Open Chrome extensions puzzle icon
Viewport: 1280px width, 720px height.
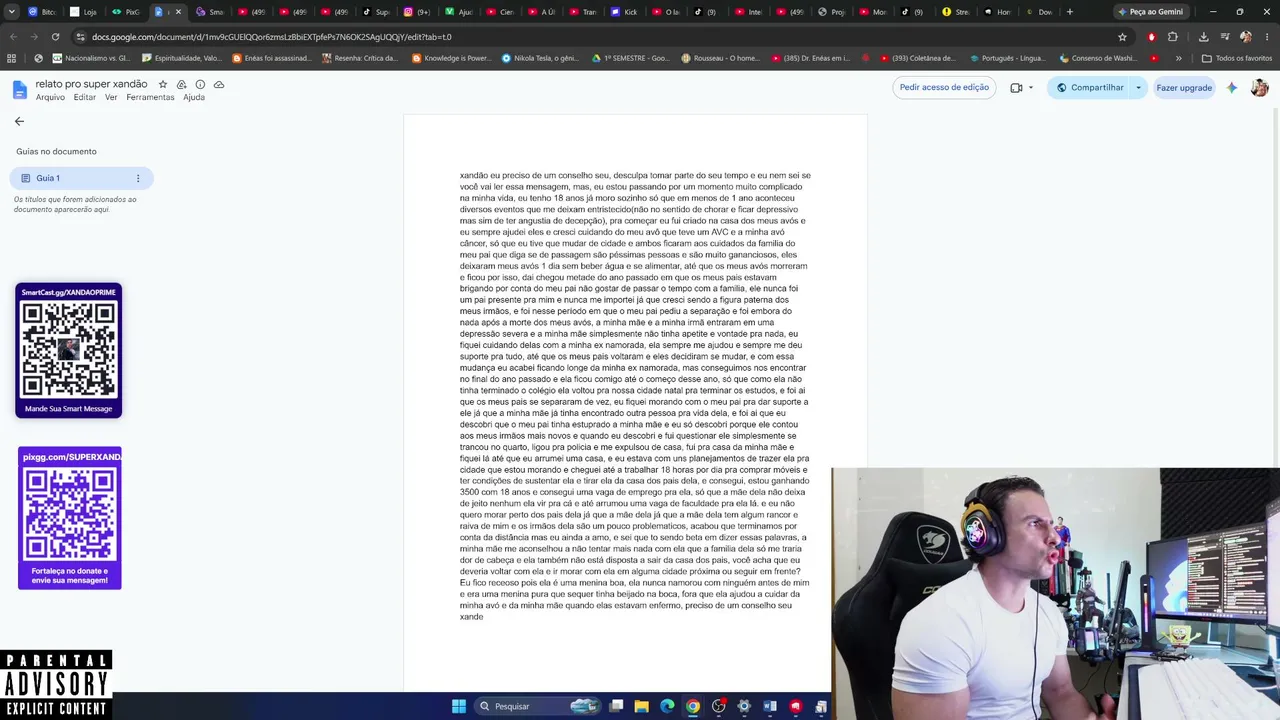point(1173,37)
